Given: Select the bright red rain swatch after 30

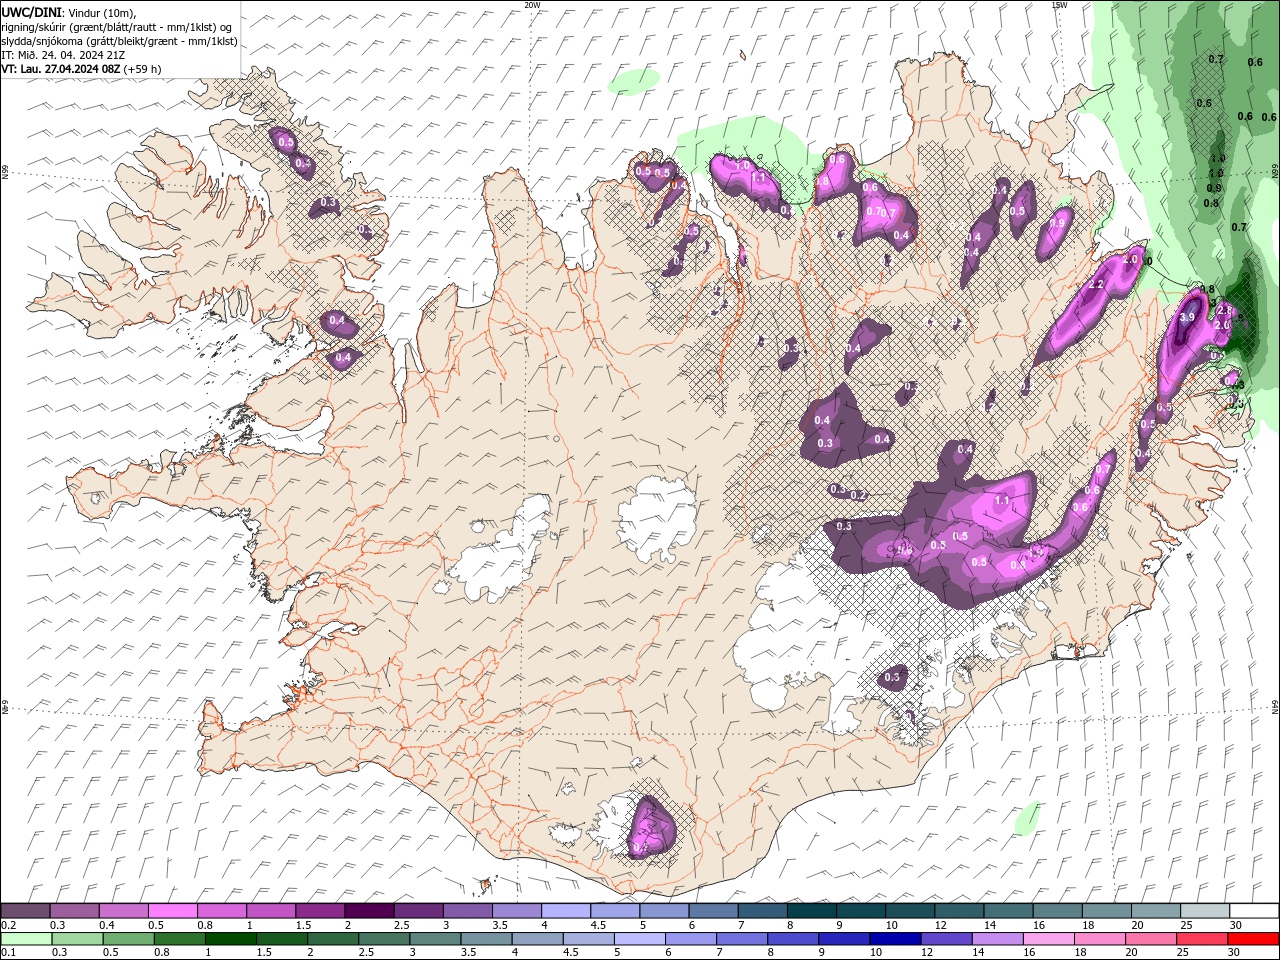Looking at the screenshot, I should [x=1252, y=939].
